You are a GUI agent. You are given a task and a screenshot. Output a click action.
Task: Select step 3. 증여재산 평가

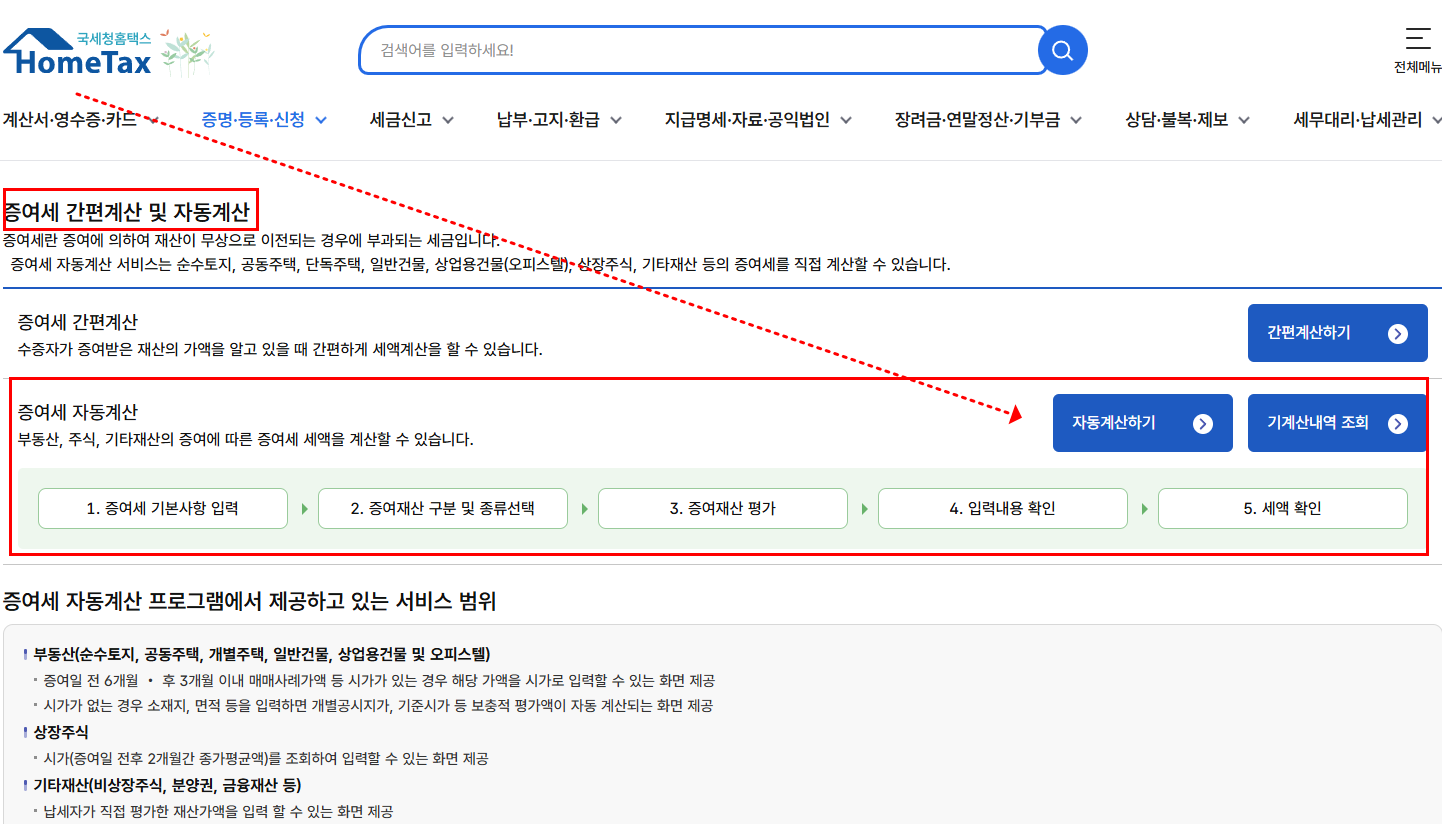(722, 508)
